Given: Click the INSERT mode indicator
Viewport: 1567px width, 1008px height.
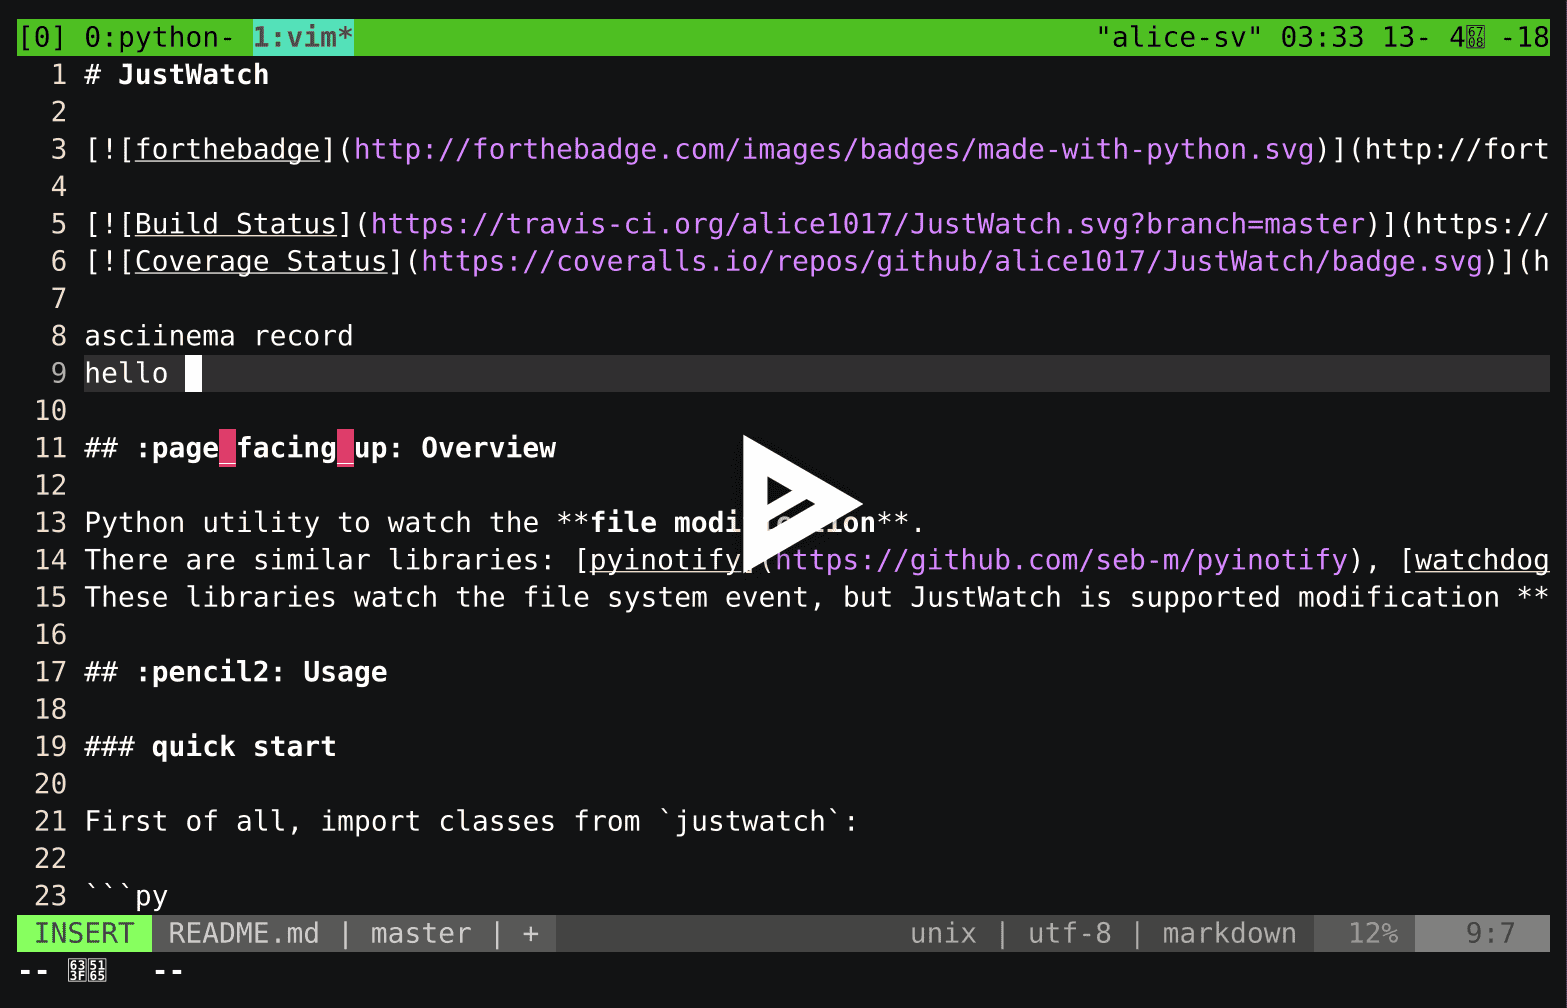Looking at the screenshot, I should point(84,933).
